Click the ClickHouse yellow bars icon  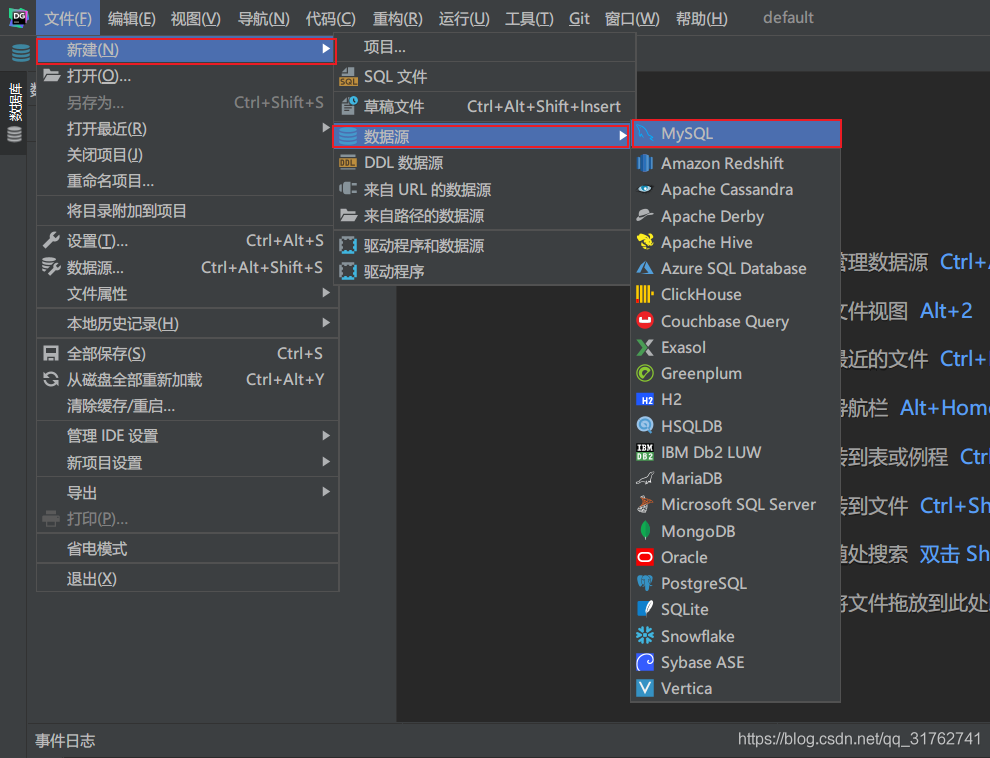click(645, 295)
